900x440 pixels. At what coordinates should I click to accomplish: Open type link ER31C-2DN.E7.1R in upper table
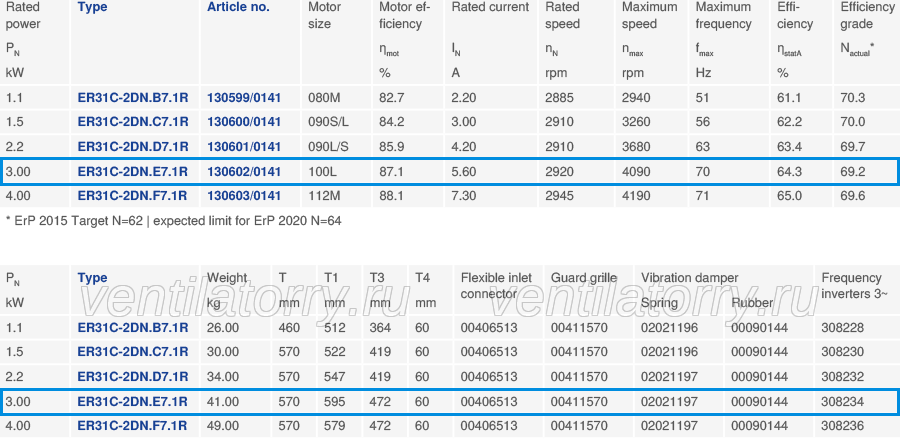pos(133,171)
